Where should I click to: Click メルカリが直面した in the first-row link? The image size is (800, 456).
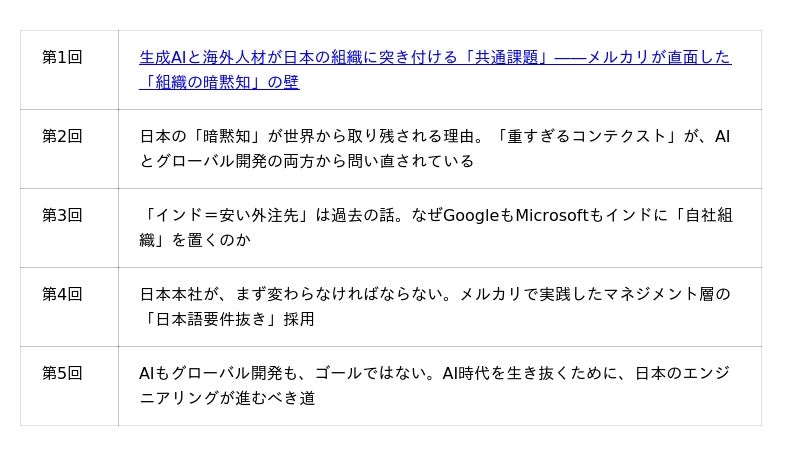point(659,57)
